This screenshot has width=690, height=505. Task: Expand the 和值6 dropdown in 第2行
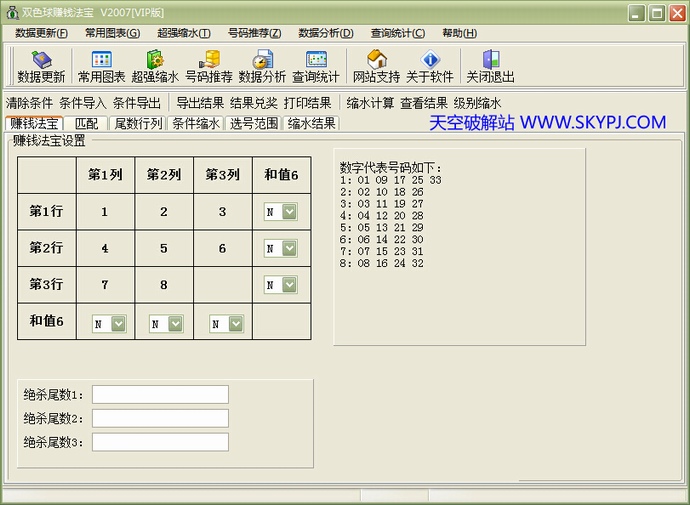click(289, 248)
